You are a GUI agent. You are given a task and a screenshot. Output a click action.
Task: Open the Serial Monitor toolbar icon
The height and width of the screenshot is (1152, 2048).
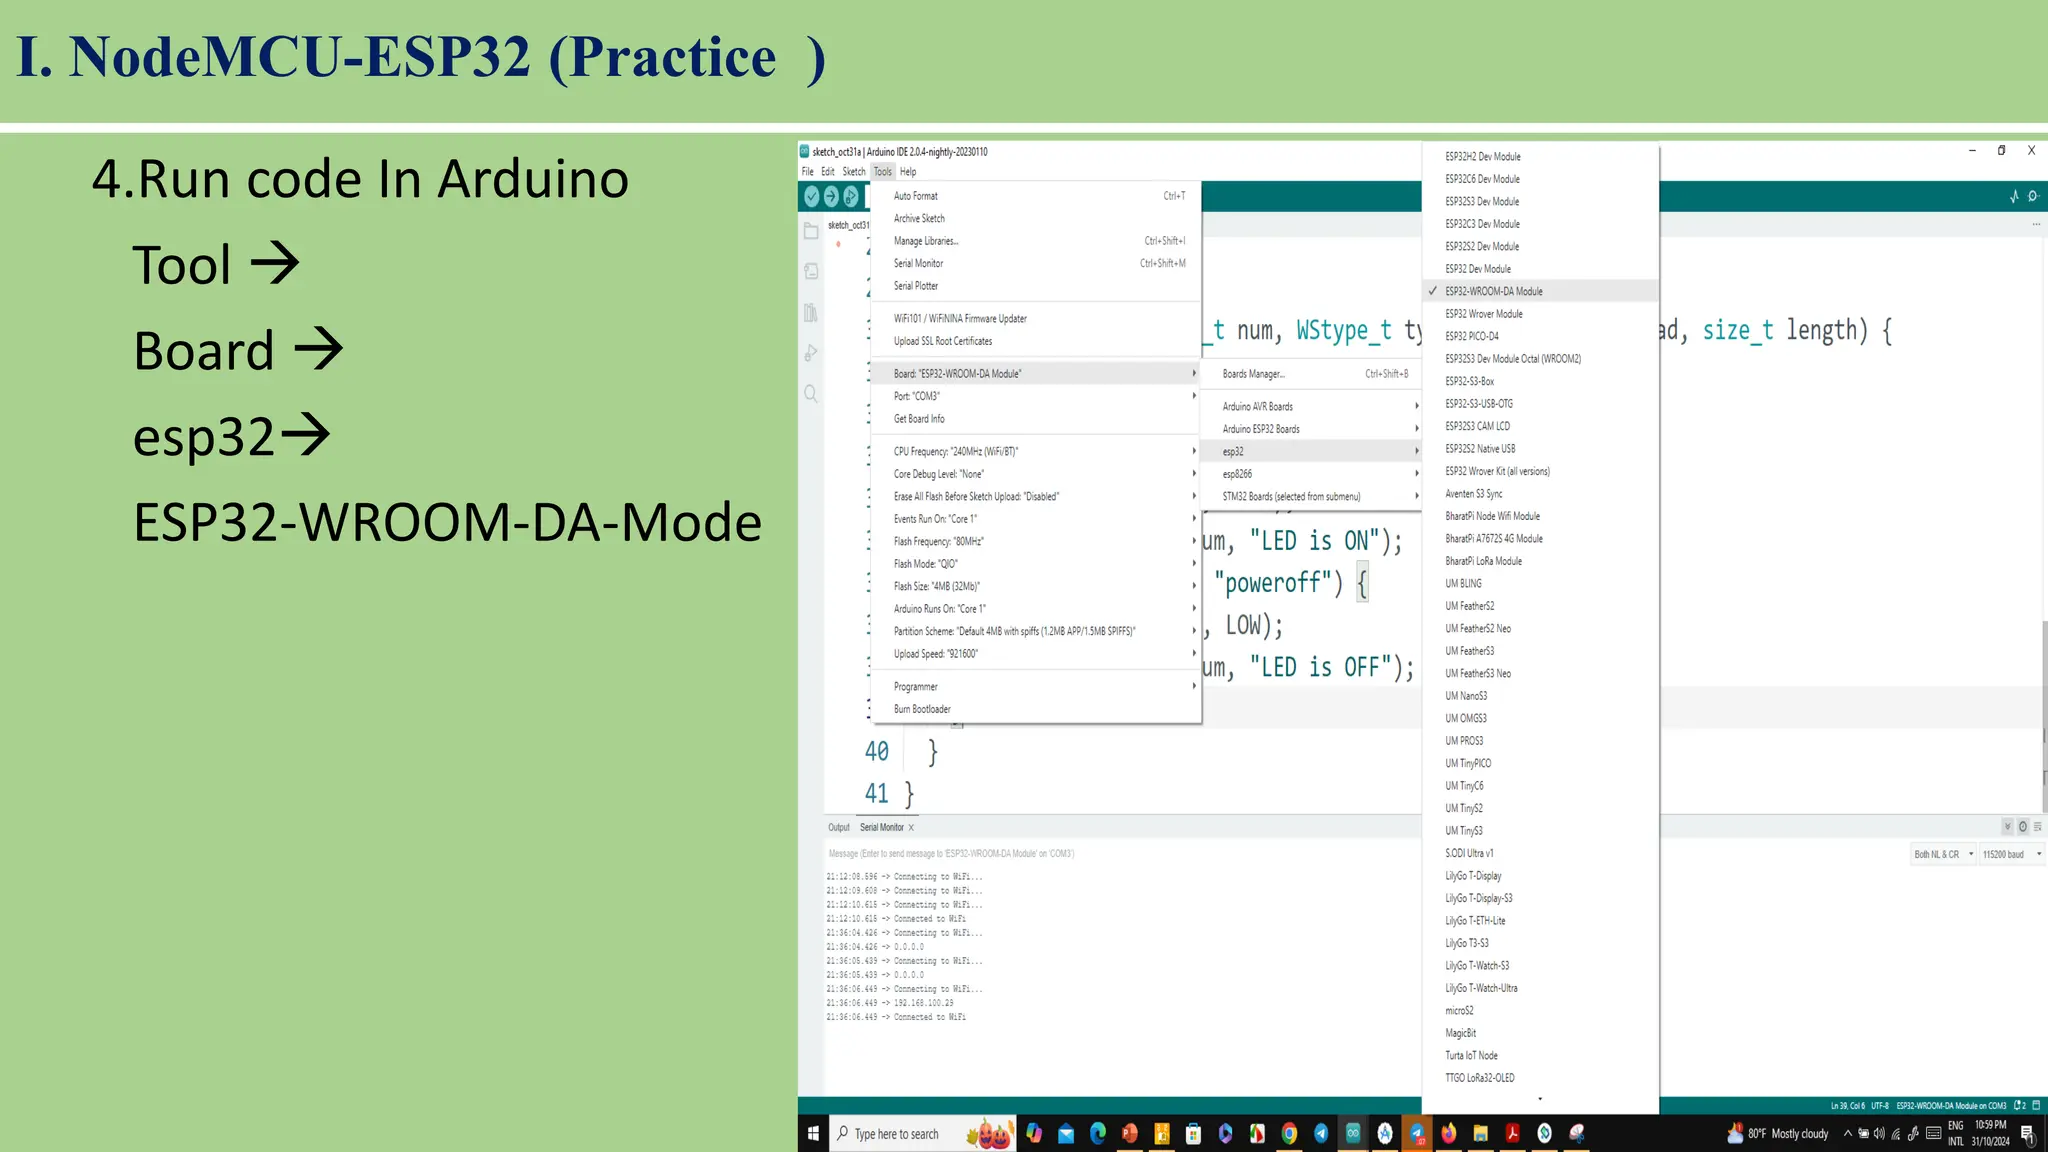tap(2033, 196)
